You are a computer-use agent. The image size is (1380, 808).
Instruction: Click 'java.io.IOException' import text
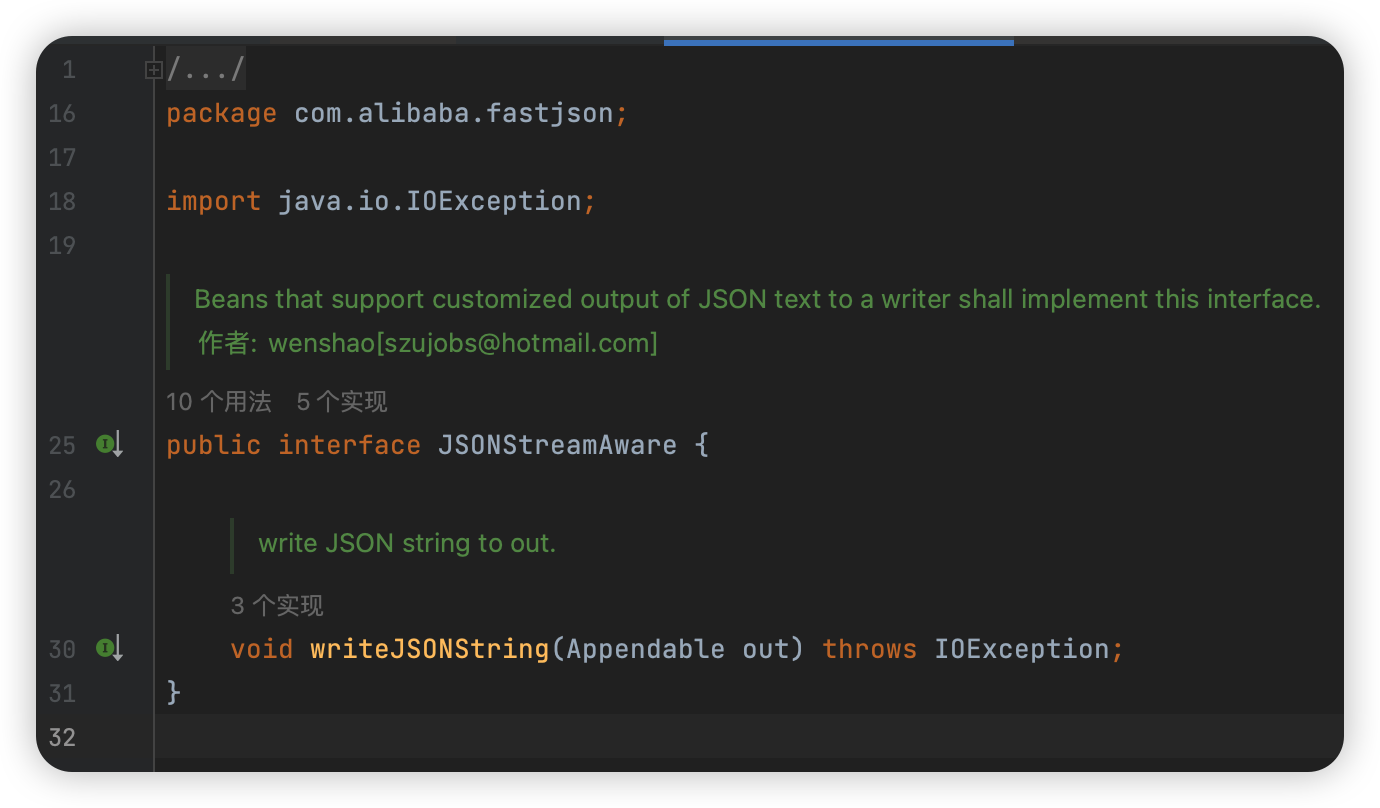click(x=430, y=202)
